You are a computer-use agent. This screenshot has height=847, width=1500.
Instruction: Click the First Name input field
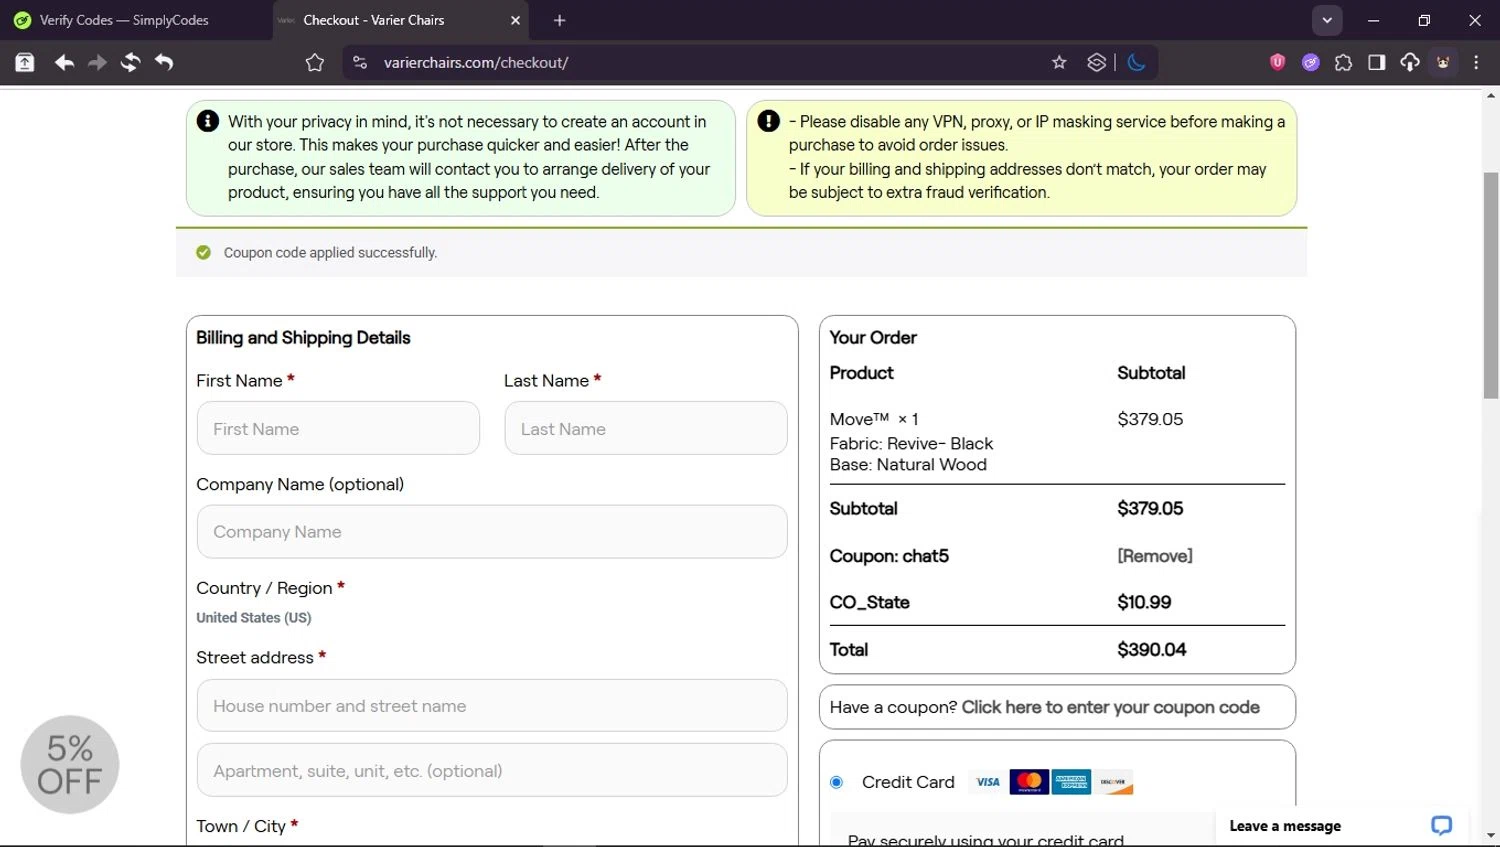pos(338,428)
